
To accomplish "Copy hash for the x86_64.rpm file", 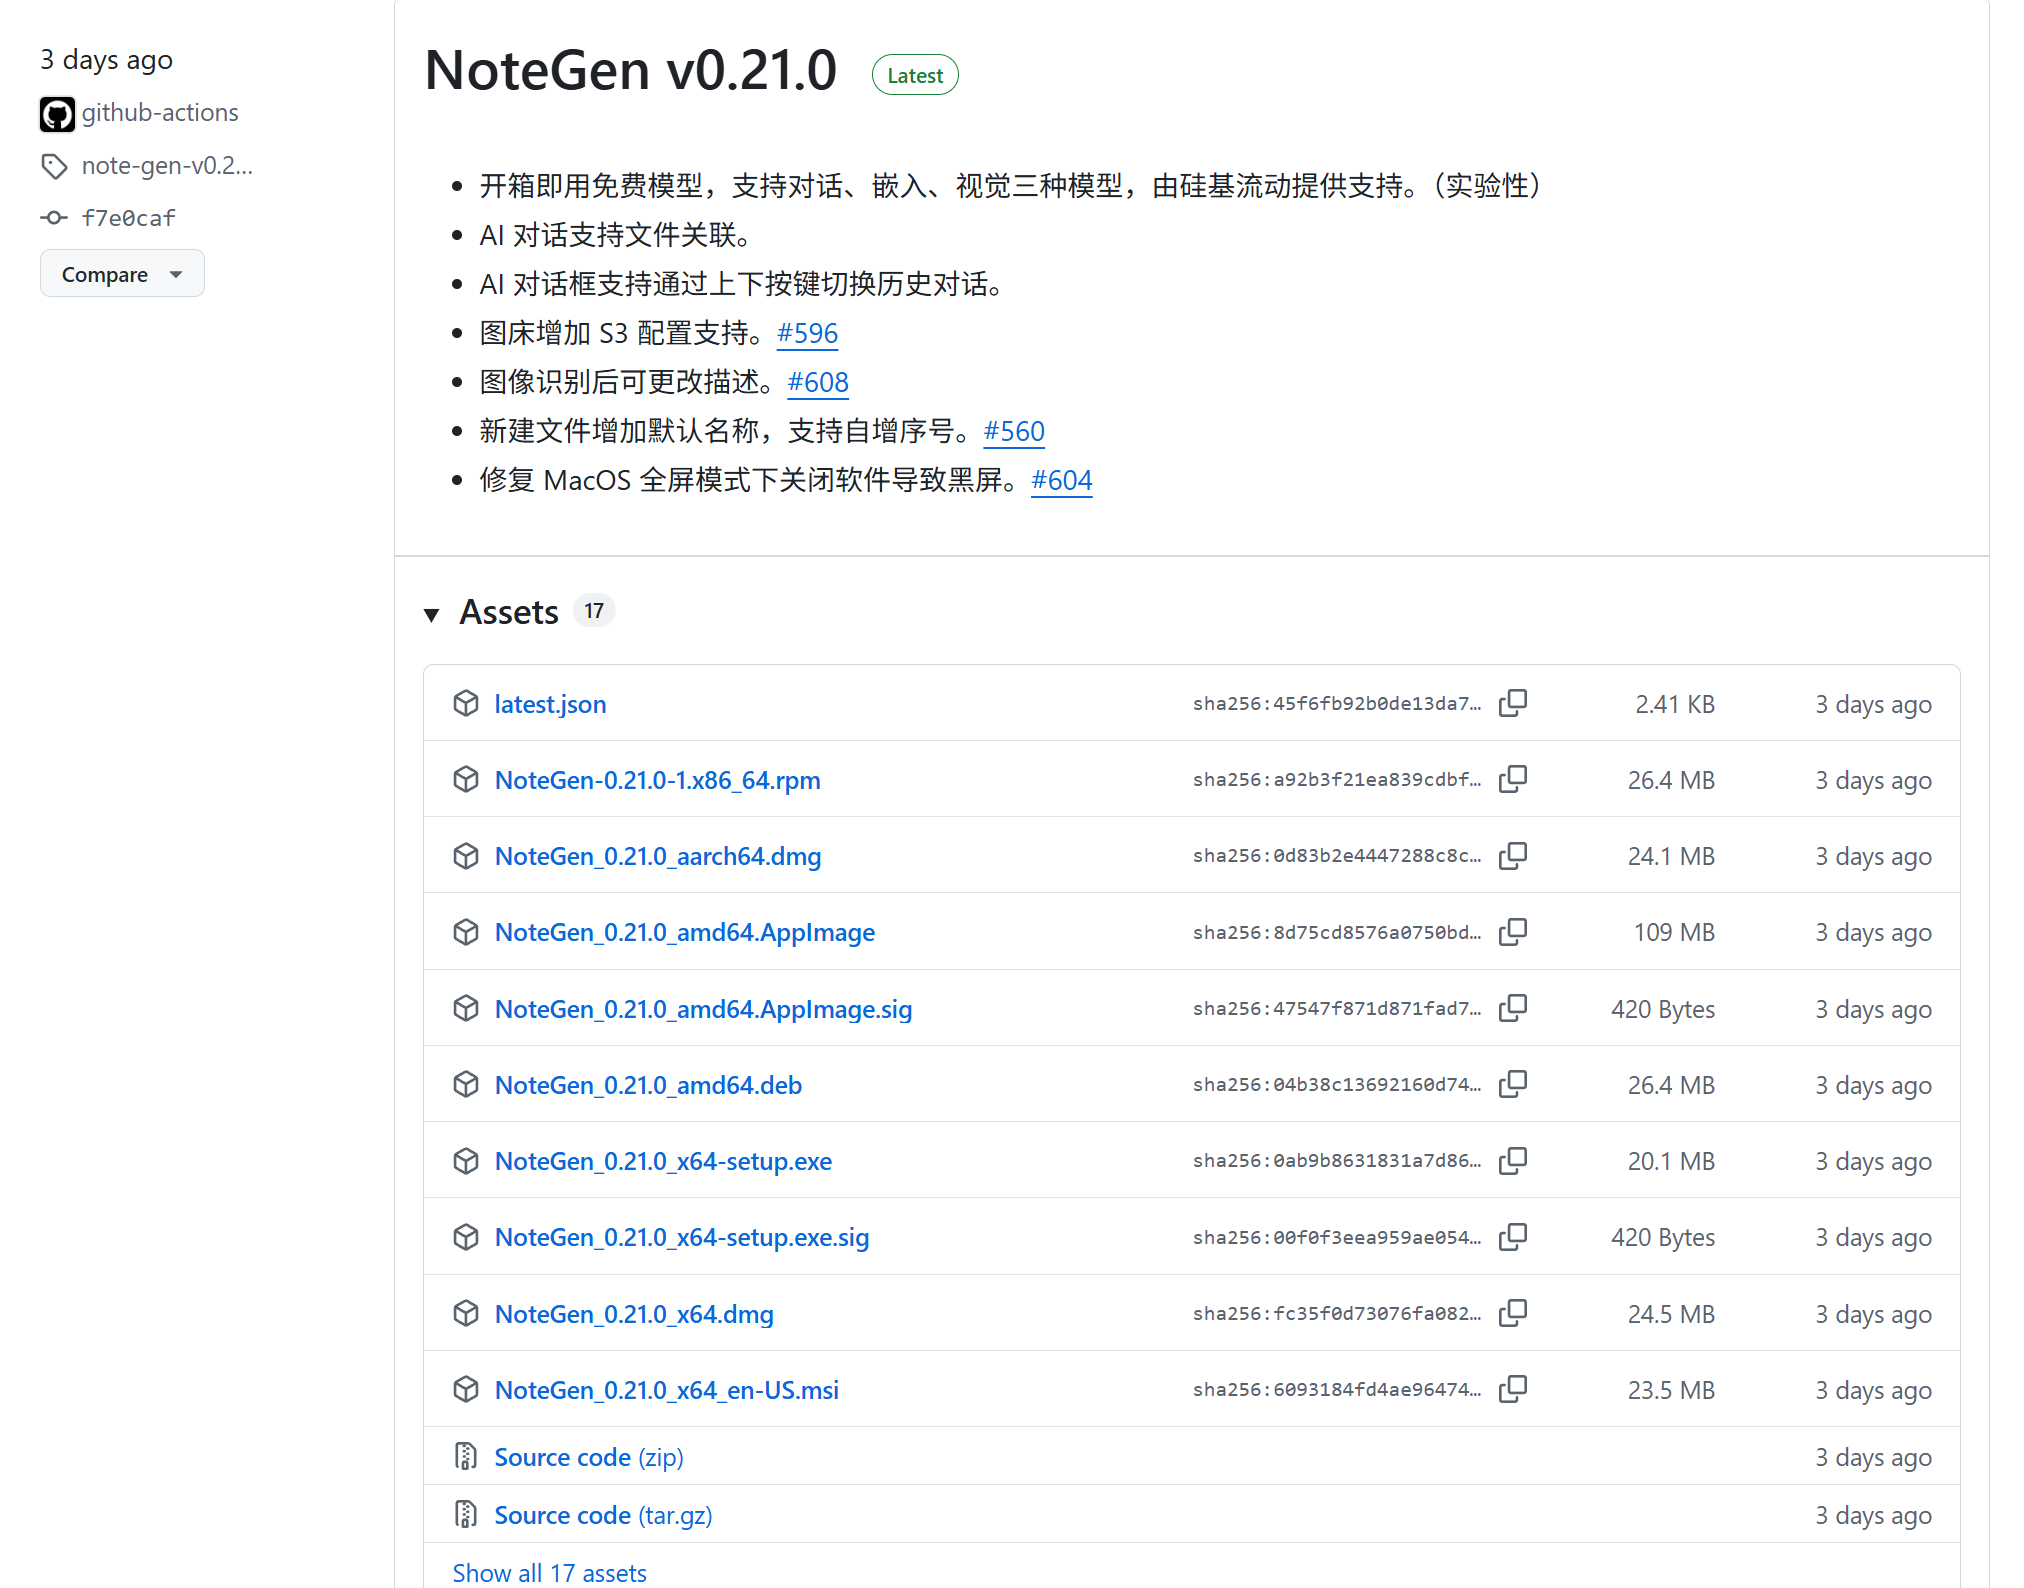I will point(1513,779).
